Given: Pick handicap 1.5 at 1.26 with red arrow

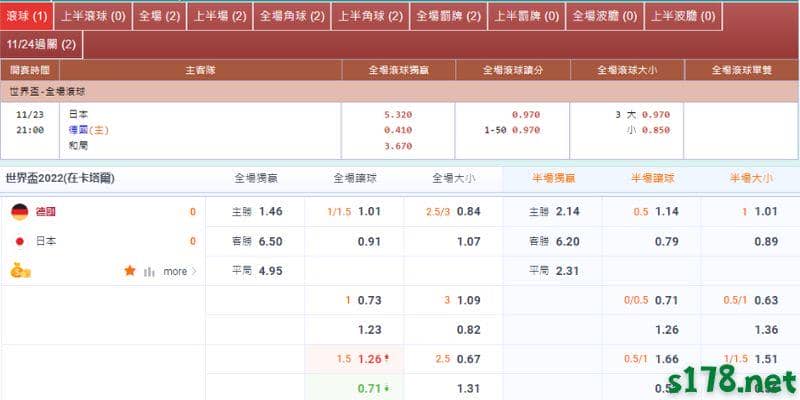Looking at the screenshot, I should (363, 359).
